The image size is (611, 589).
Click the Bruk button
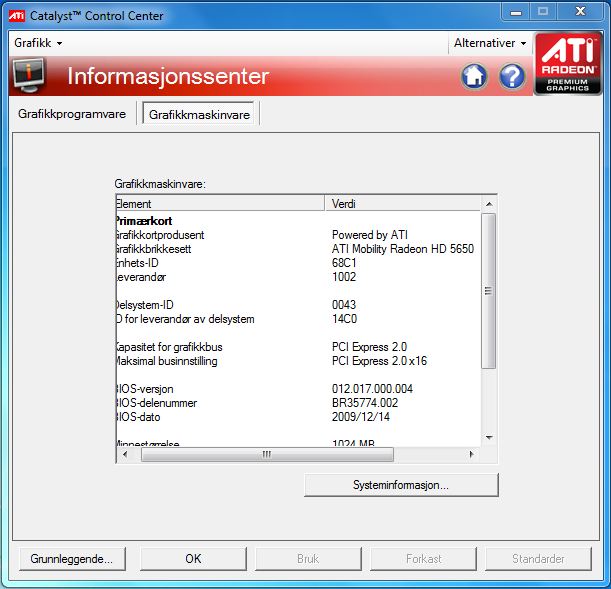pyautogui.click(x=308, y=559)
